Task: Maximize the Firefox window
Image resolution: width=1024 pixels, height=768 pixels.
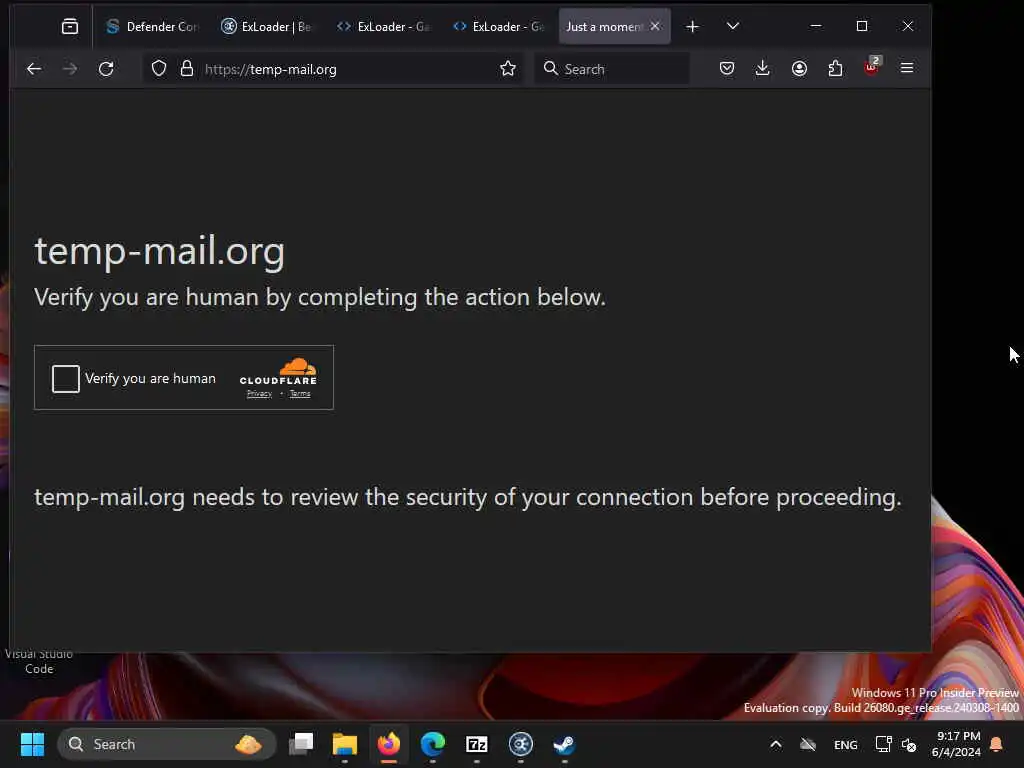Action: point(862,26)
